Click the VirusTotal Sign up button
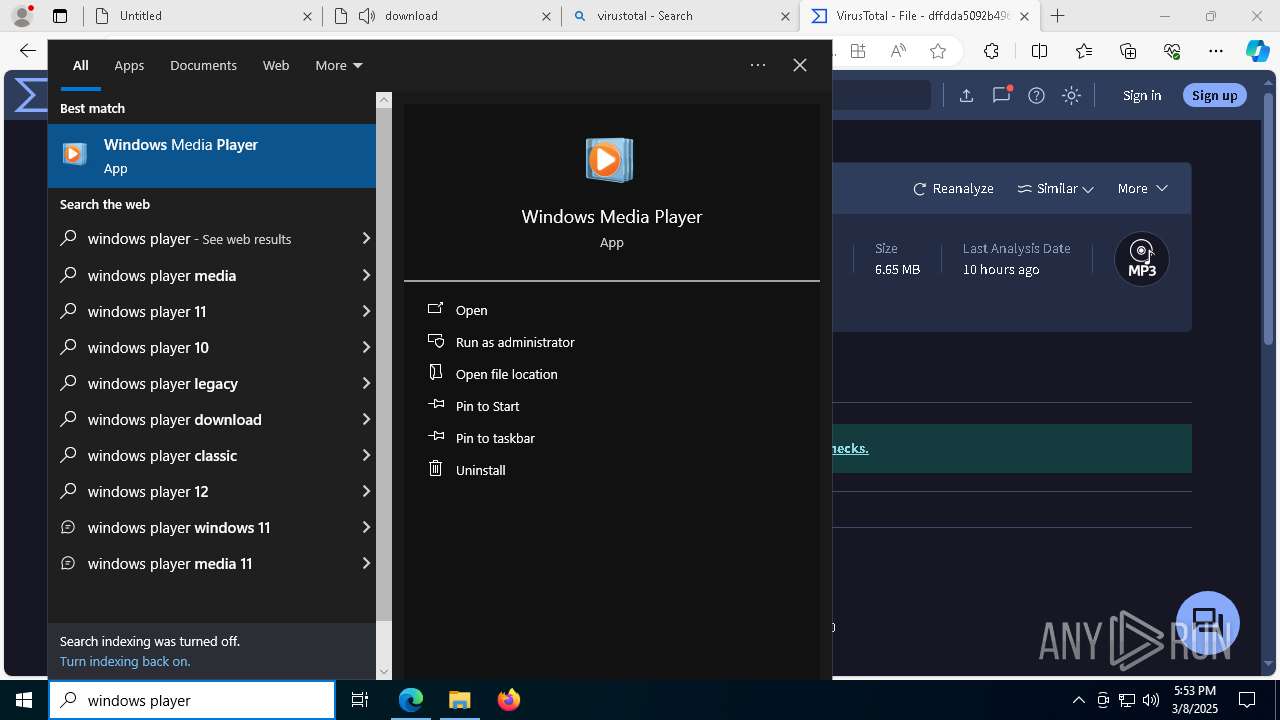This screenshot has width=1280, height=720. [1215, 95]
